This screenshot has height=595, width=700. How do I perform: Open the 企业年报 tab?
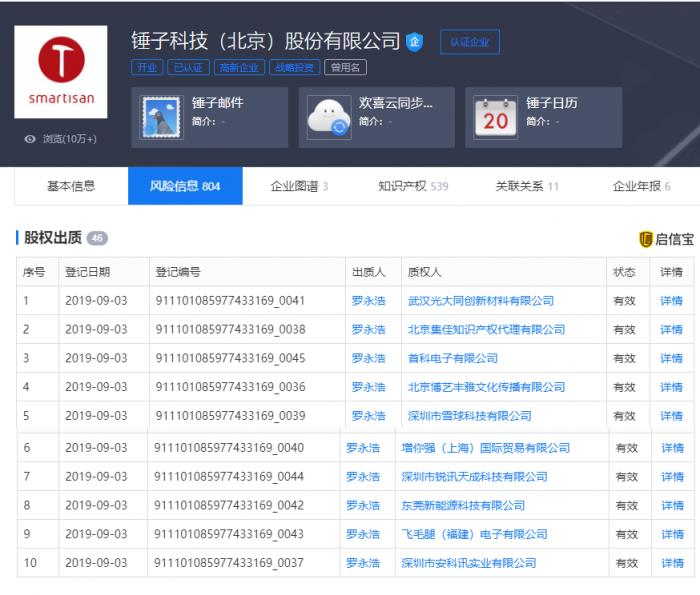point(641,186)
